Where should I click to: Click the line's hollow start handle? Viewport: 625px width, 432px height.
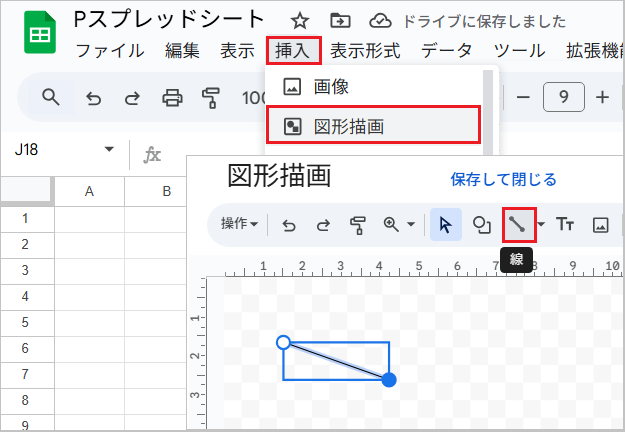(x=283, y=342)
